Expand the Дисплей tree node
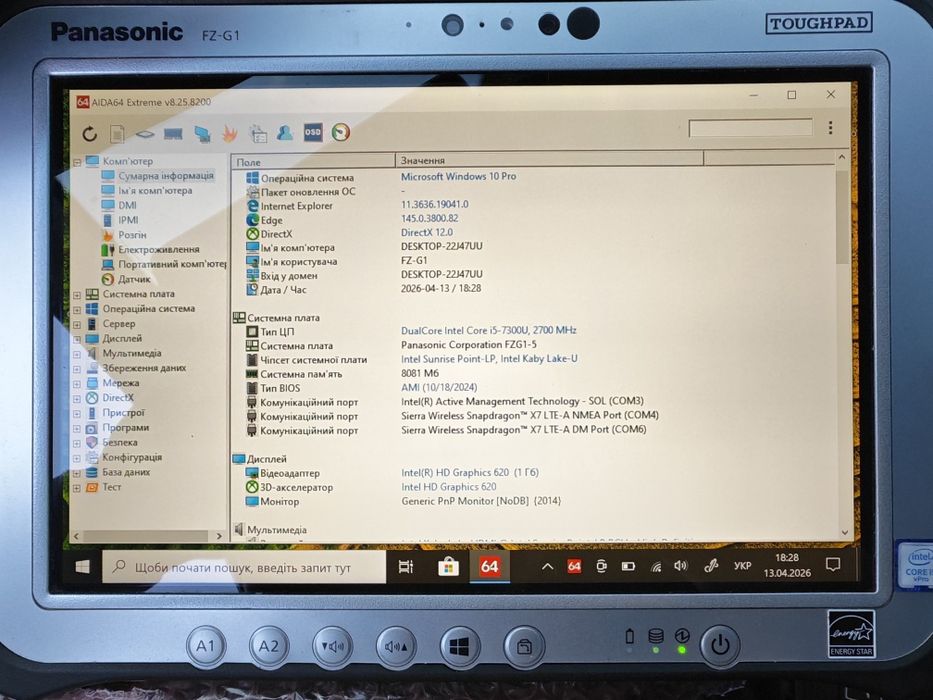The height and width of the screenshot is (700, 933). [77, 340]
